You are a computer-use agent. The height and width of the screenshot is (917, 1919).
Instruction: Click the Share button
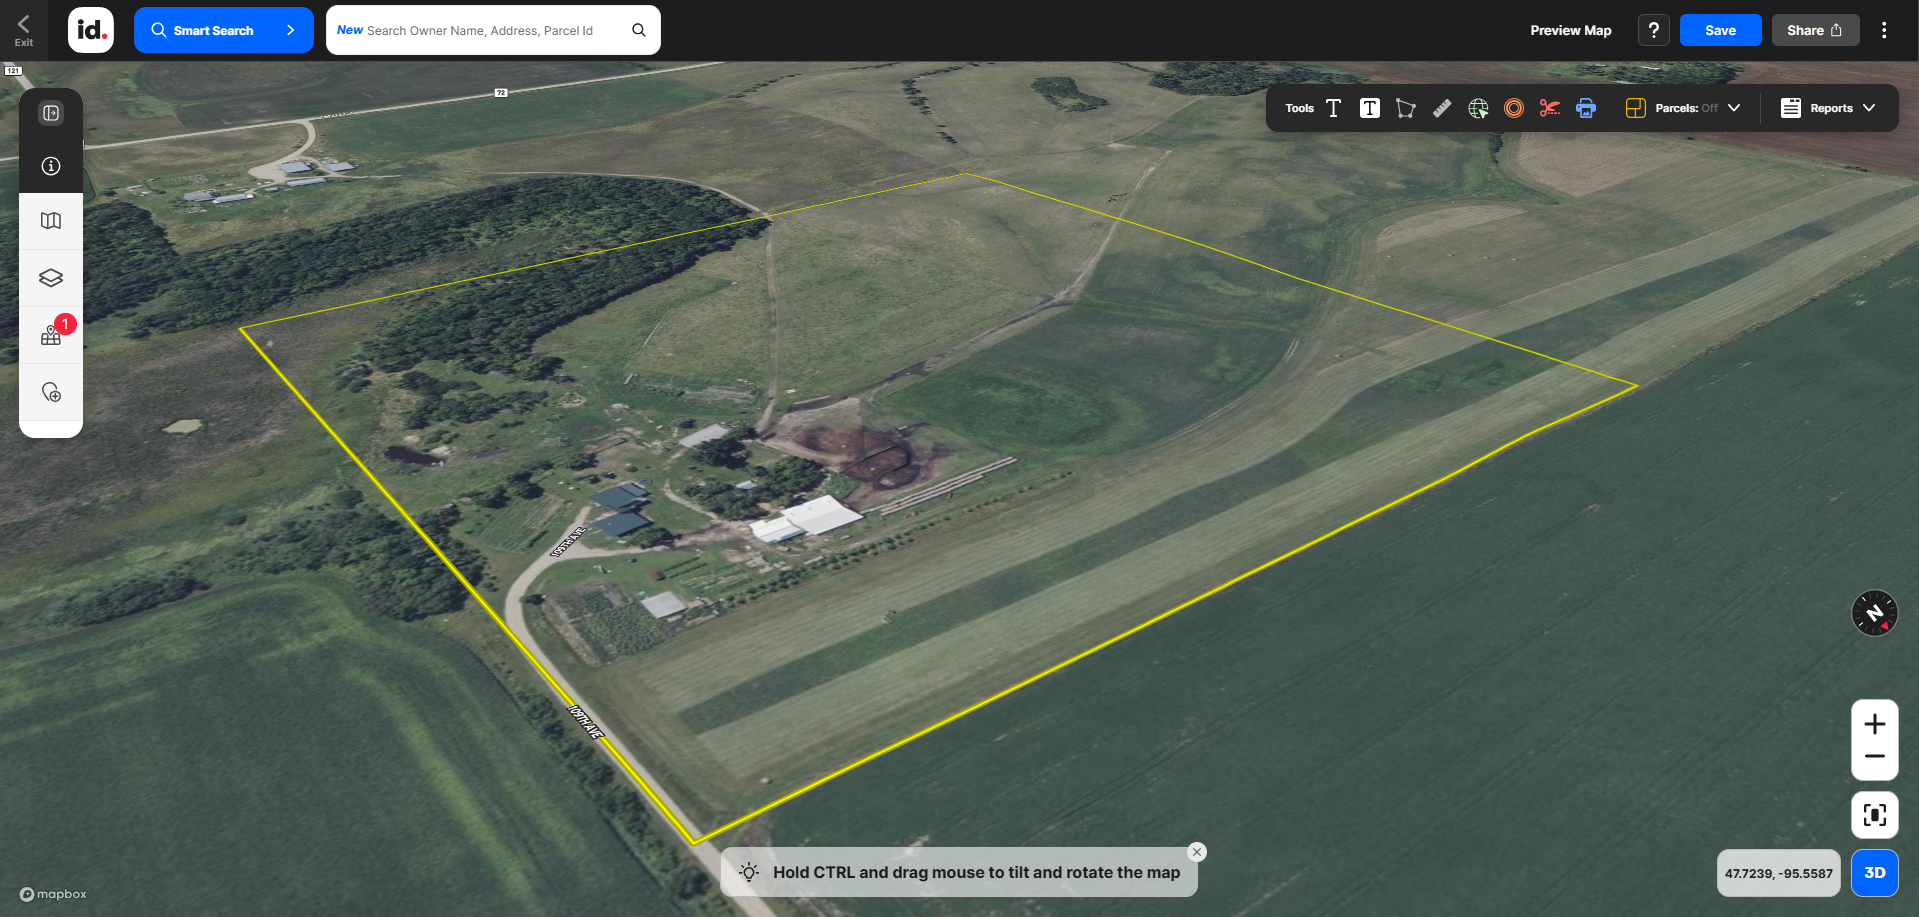pos(1814,30)
